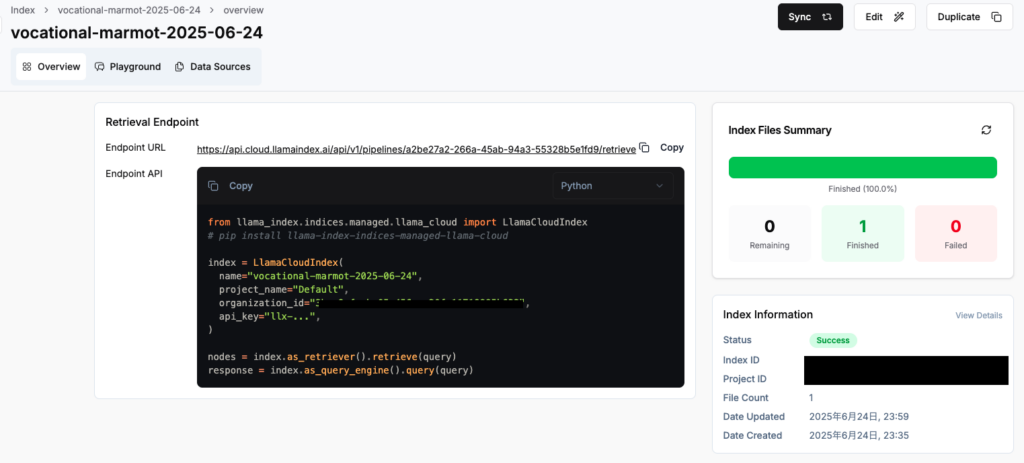Viewport: 1024px width, 463px height.
Task: Click the Sync button
Action: [810, 17]
